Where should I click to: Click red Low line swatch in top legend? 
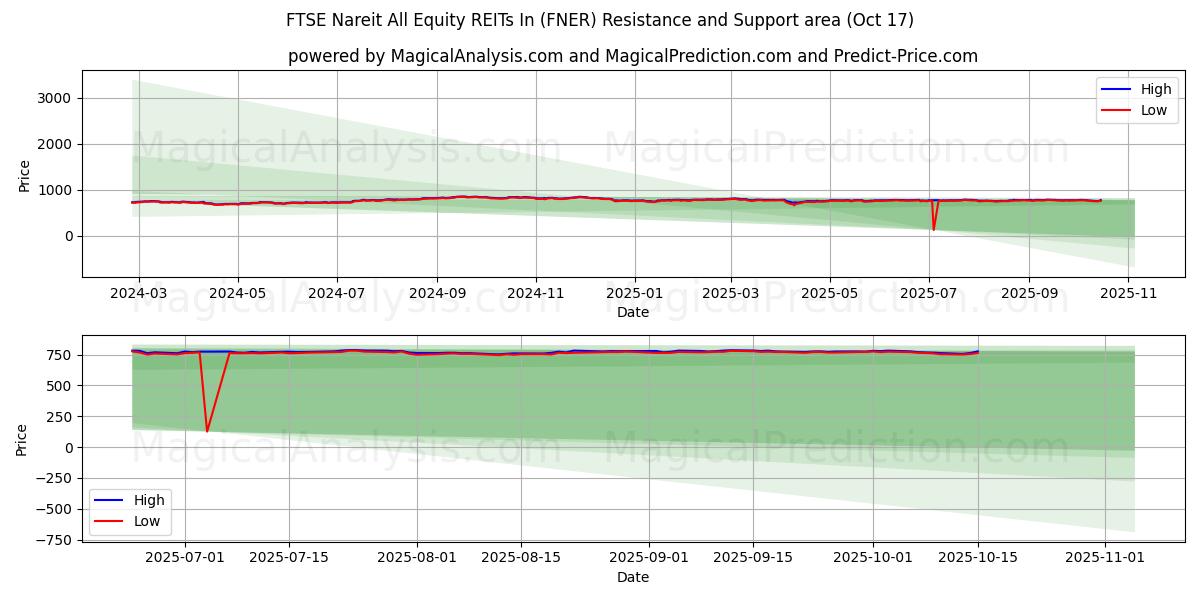coord(1117,110)
